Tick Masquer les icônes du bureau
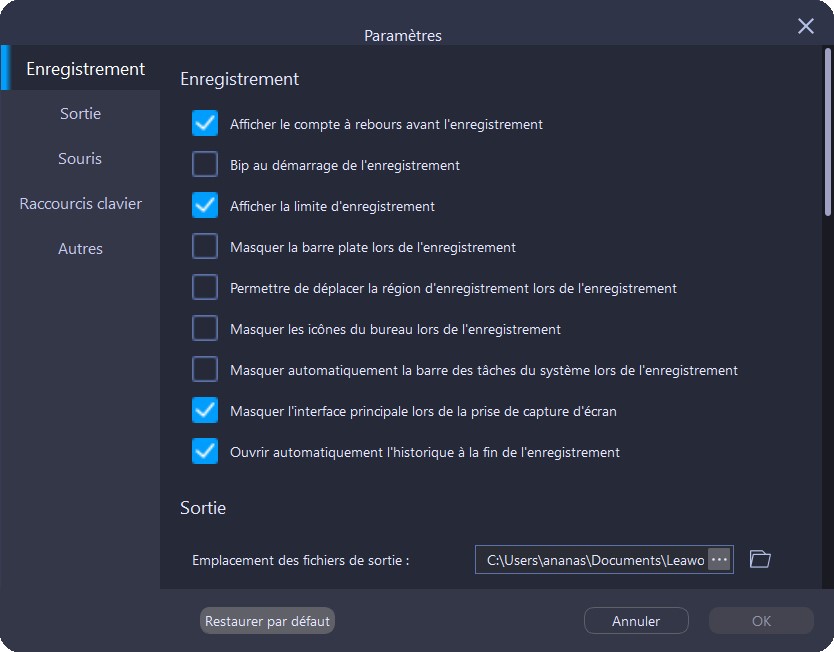 (x=205, y=329)
